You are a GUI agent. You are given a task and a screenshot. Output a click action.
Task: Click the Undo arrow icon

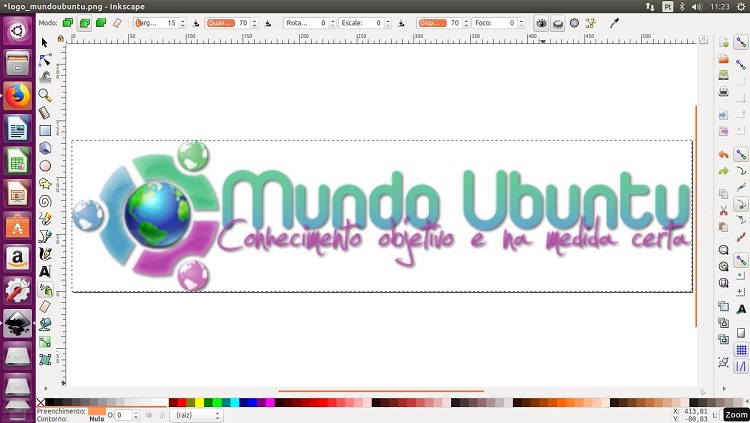click(x=723, y=155)
